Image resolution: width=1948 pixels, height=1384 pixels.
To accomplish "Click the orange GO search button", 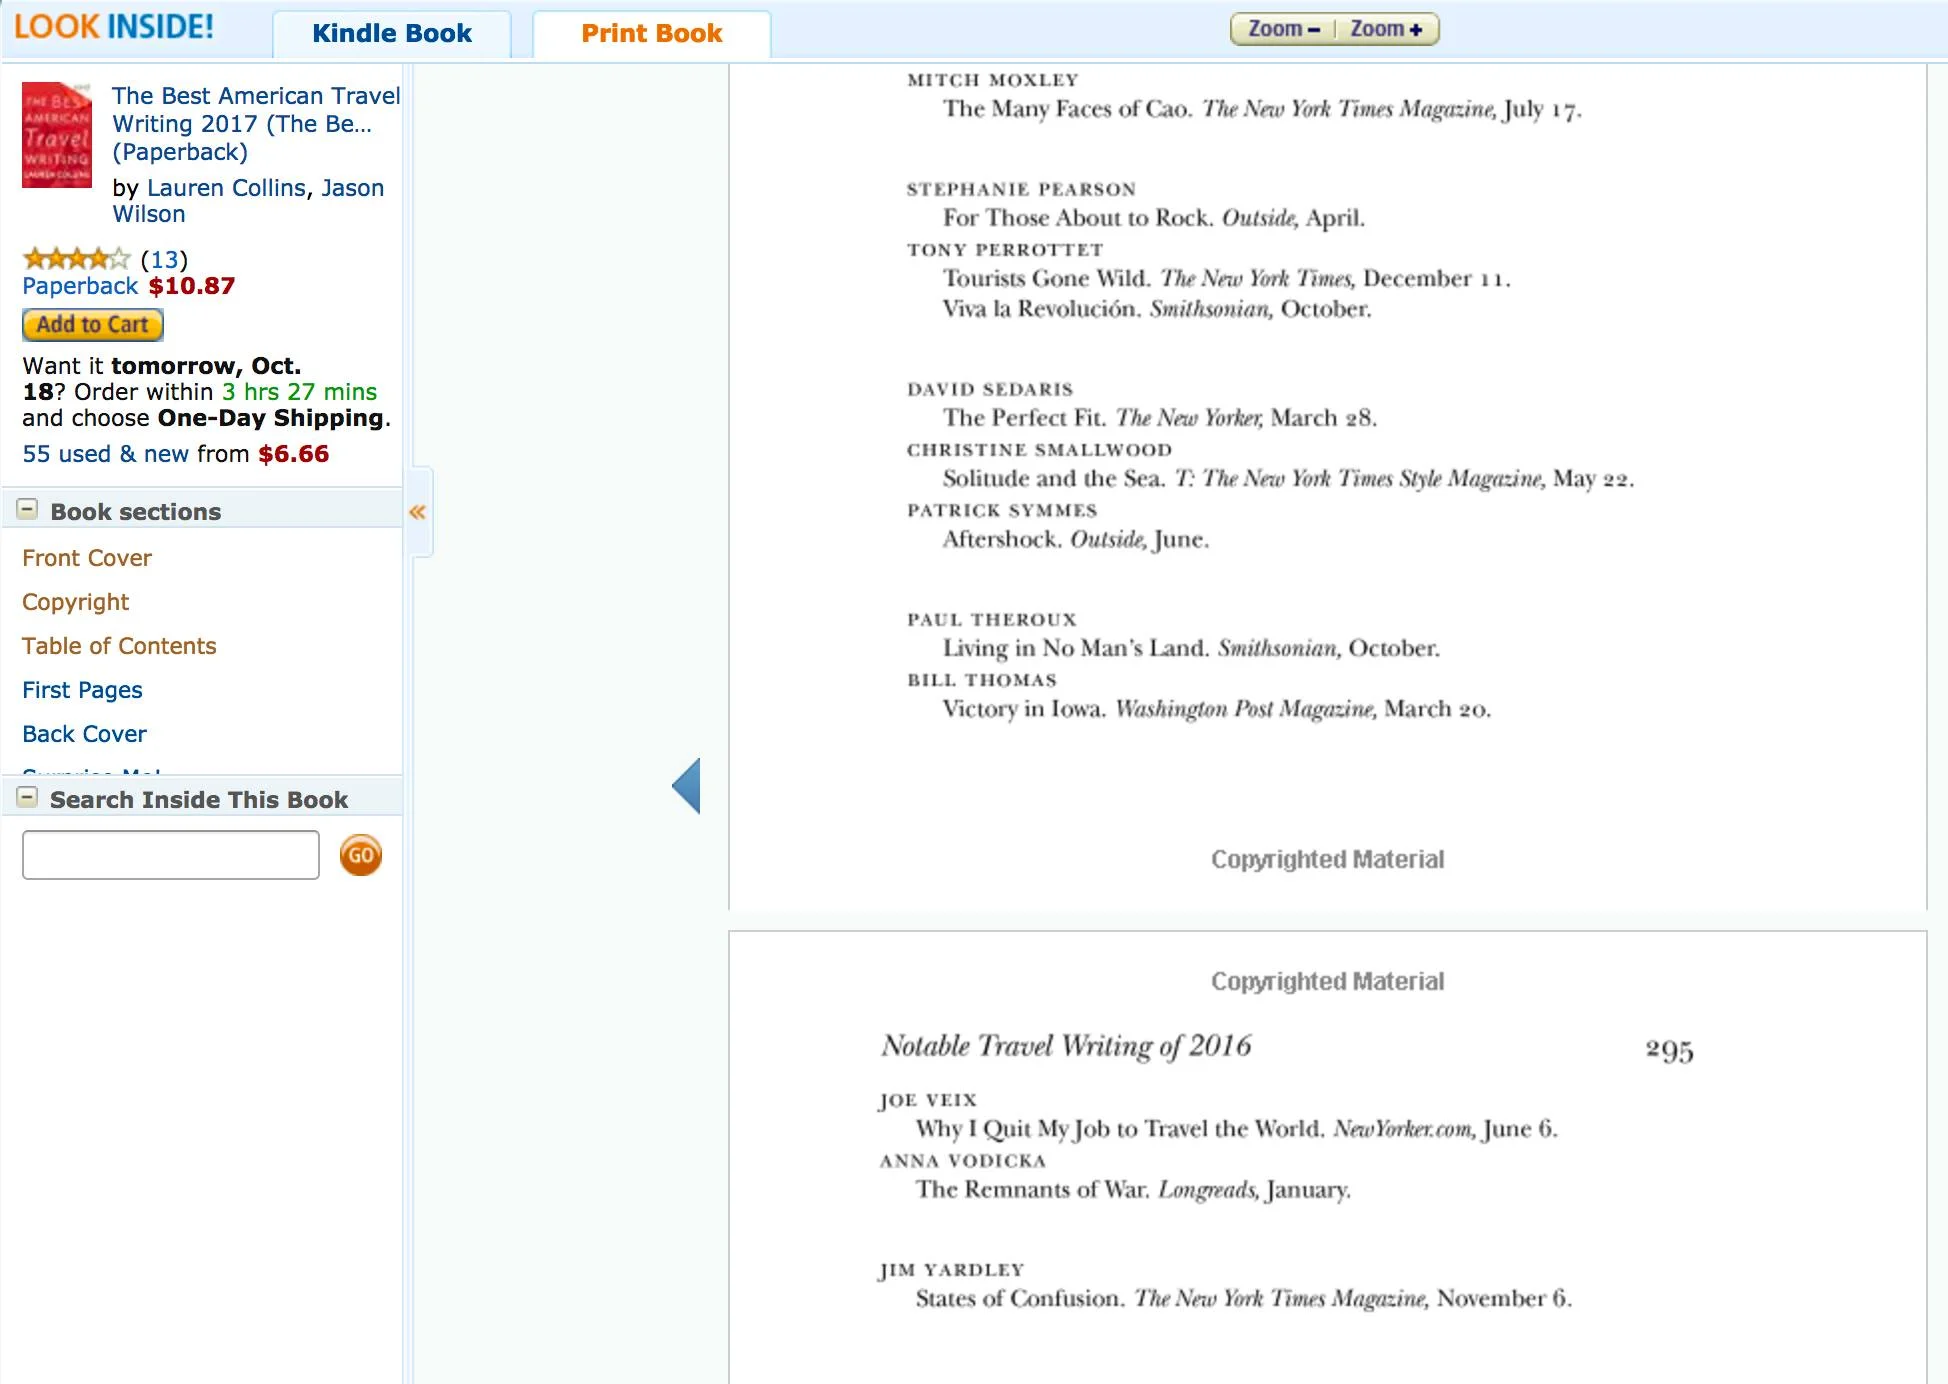I will click(x=360, y=855).
